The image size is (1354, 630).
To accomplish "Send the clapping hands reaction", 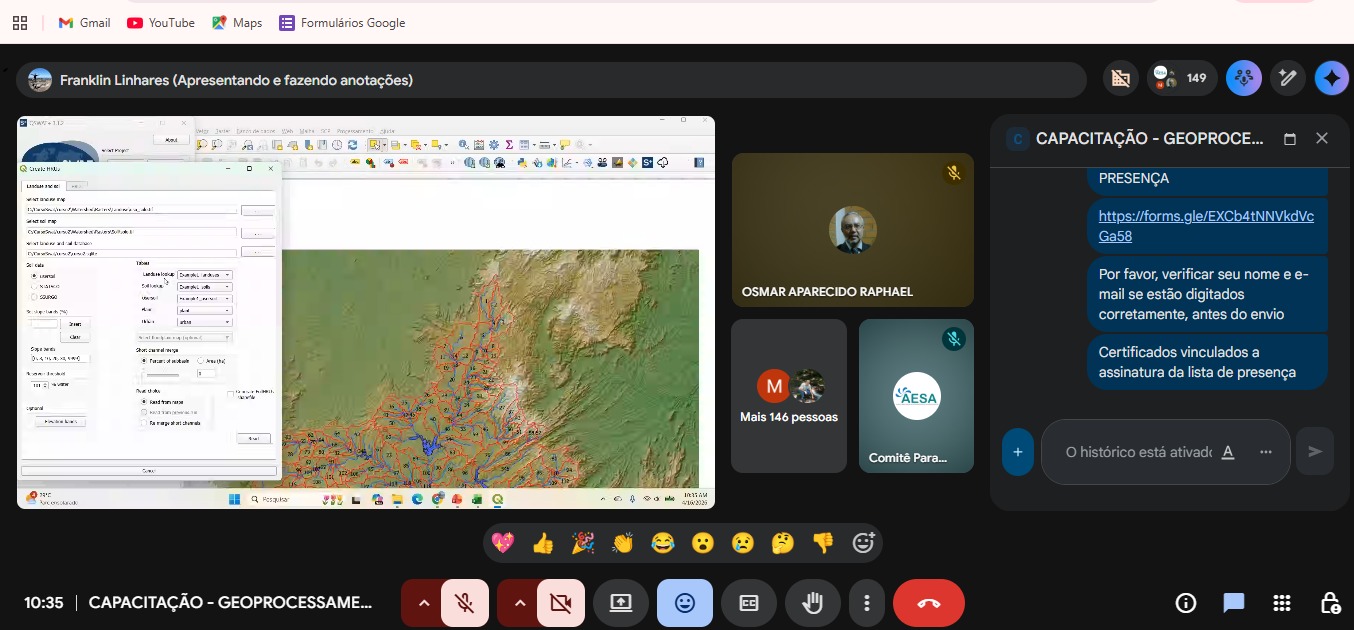I will [623, 543].
